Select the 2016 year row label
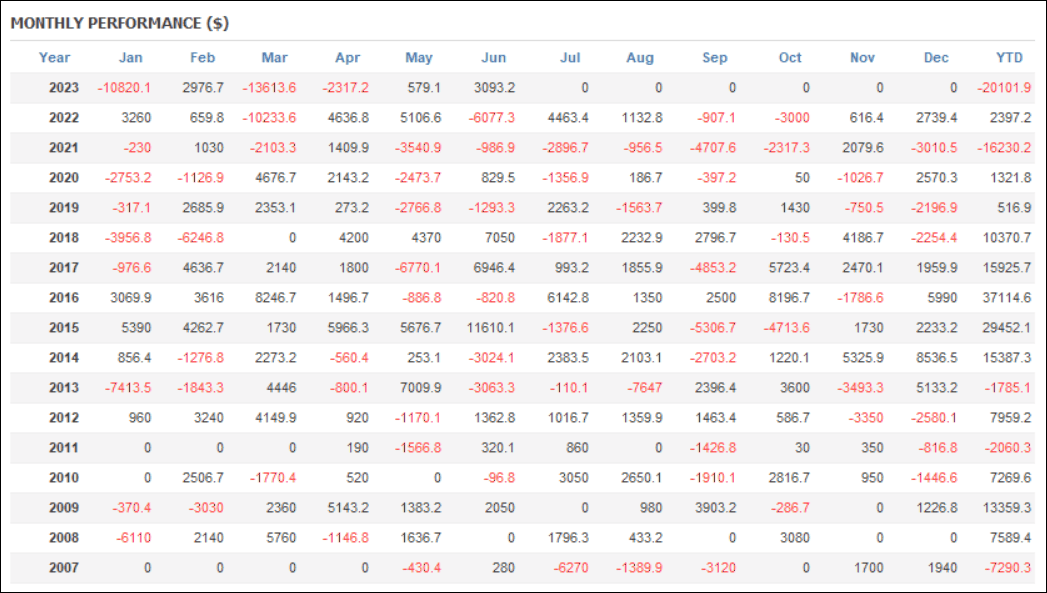This screenshot has width=1047, height=593. pyautogui.click(x=63, y=297)
